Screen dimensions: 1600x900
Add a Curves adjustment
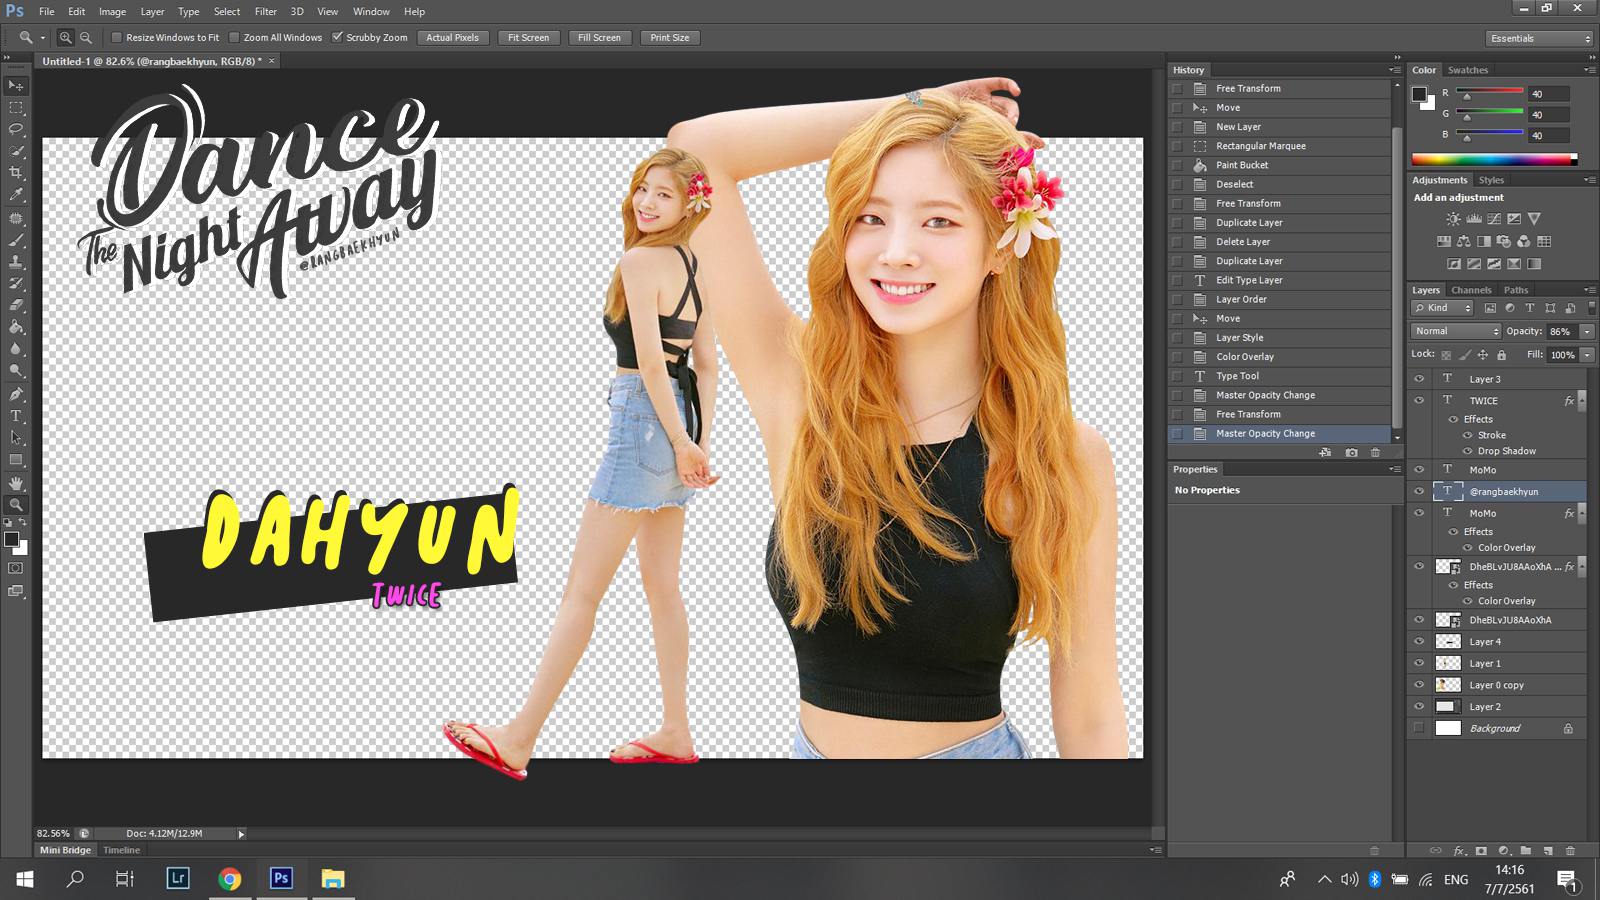pos(1494,219)
